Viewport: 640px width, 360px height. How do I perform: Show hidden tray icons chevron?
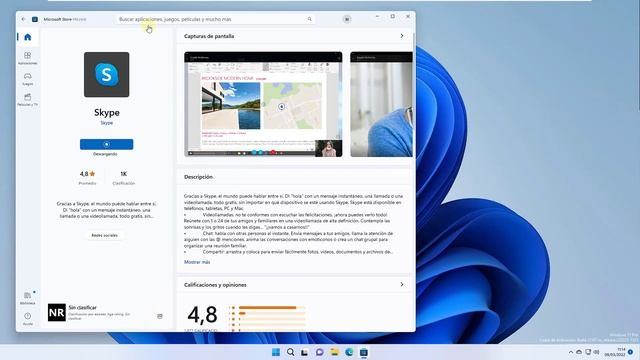pos(571,352)
